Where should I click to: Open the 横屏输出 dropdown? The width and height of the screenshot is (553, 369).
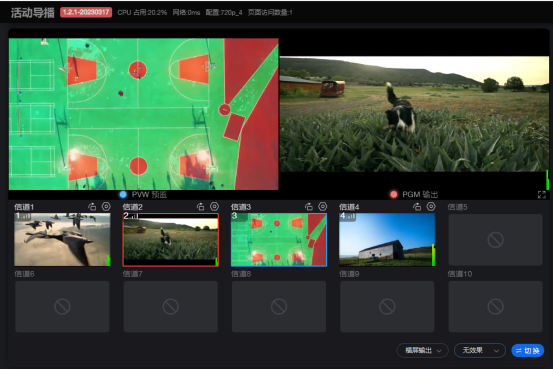click(x=423, y=350)
